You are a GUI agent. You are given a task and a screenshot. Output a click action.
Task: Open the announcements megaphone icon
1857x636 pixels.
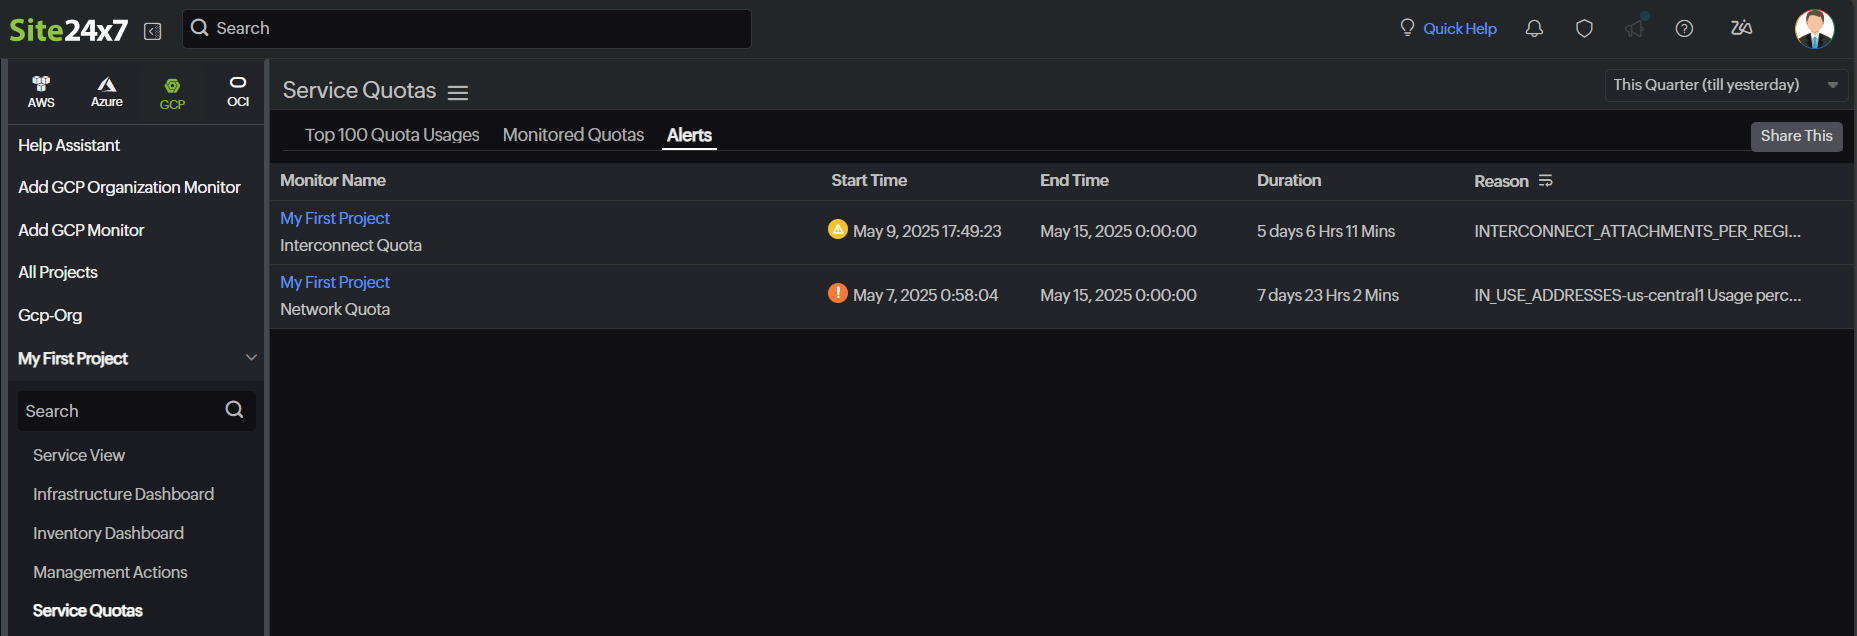click(x=1634, y=29)
